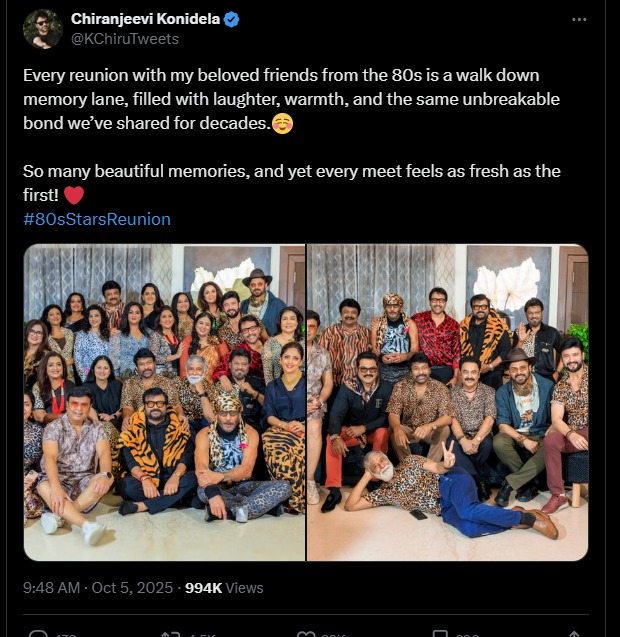The image size is (620, 637).
Task: Open the left group photo
Action: pyautogui.click(x=165, y=402)
